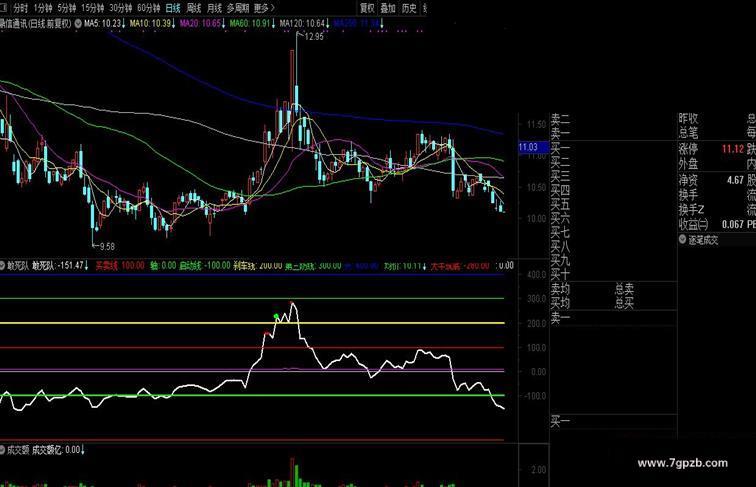Open main chart indicator settings circle icon
756x487 pixels.
coord(78,23)
